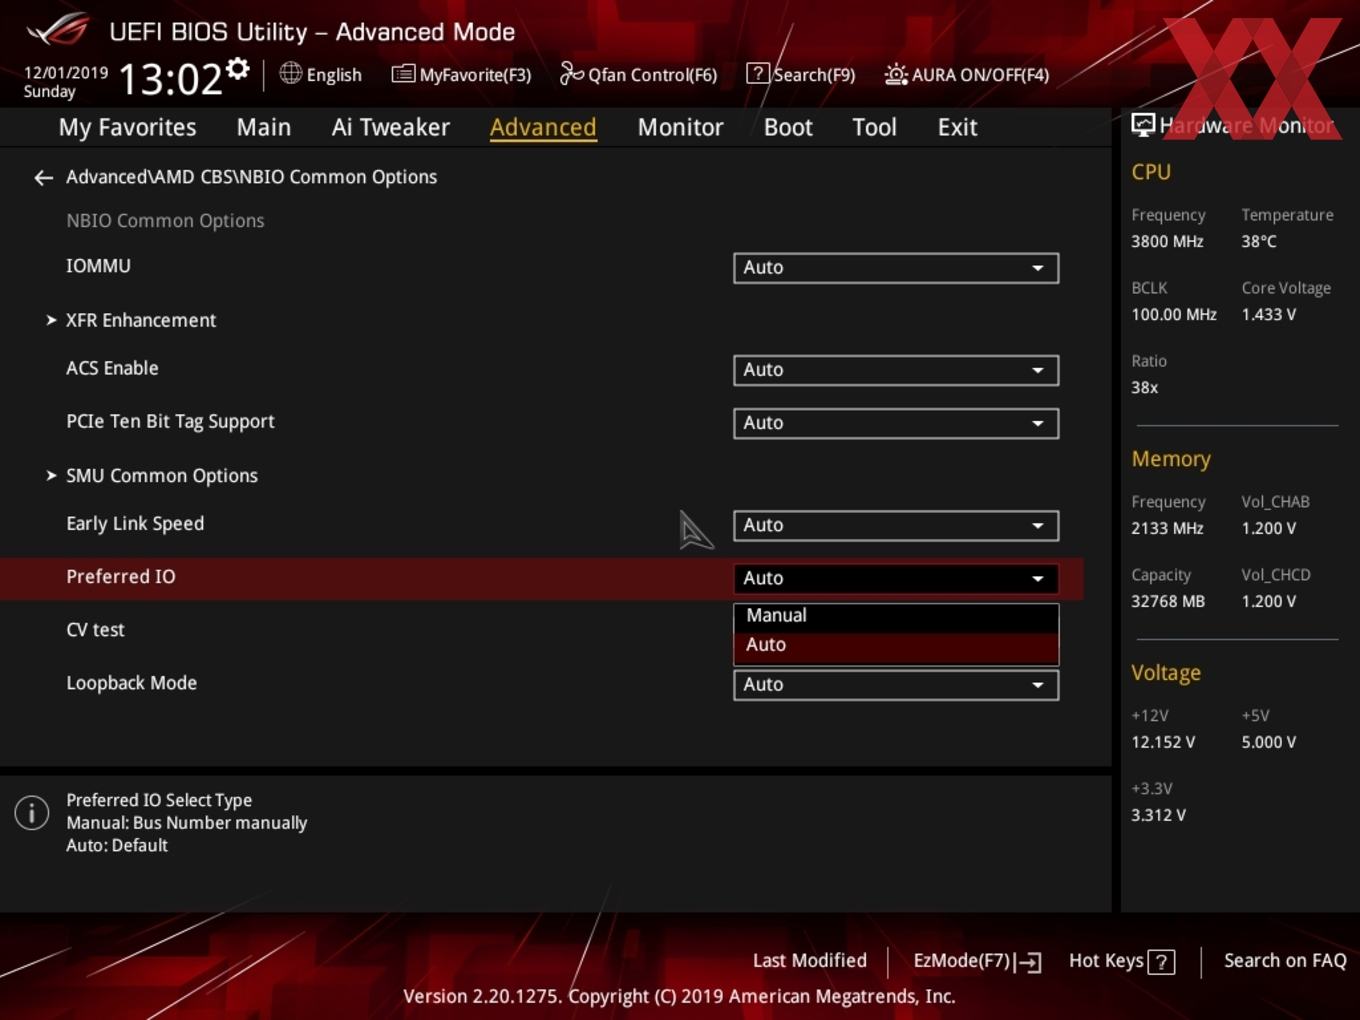Click the BCLK 100.00 MHz value
This screenshot has width=1360, height=1020.
click(1174, 314)
